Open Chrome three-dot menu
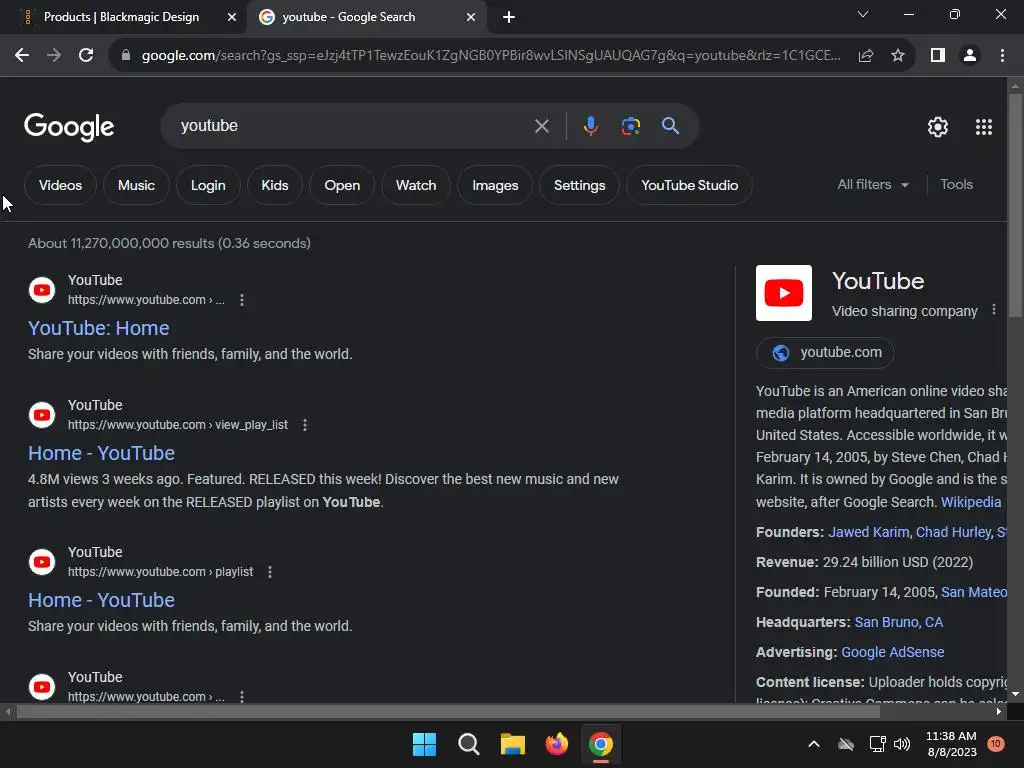The height and width of the screenshot is (768, 1024). [x=1002, y=56]
